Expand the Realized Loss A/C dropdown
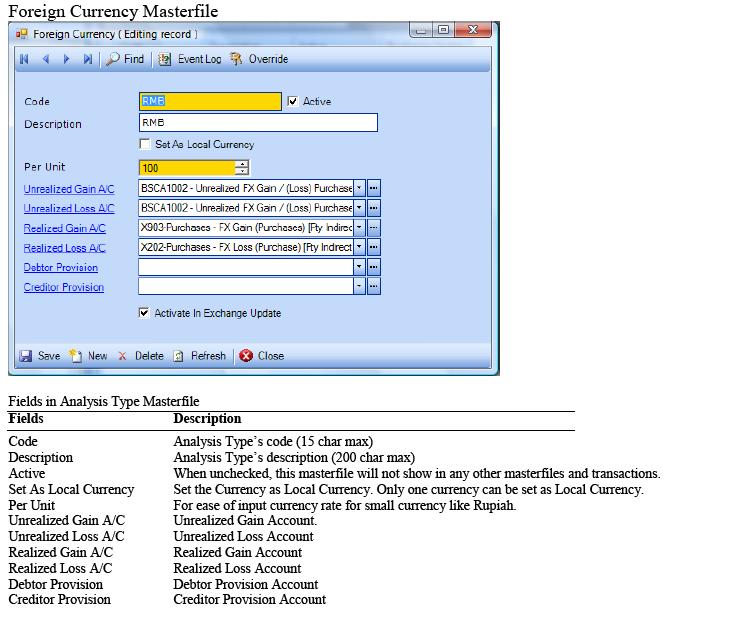Viewport: 736px width, 640px height. 359,247
